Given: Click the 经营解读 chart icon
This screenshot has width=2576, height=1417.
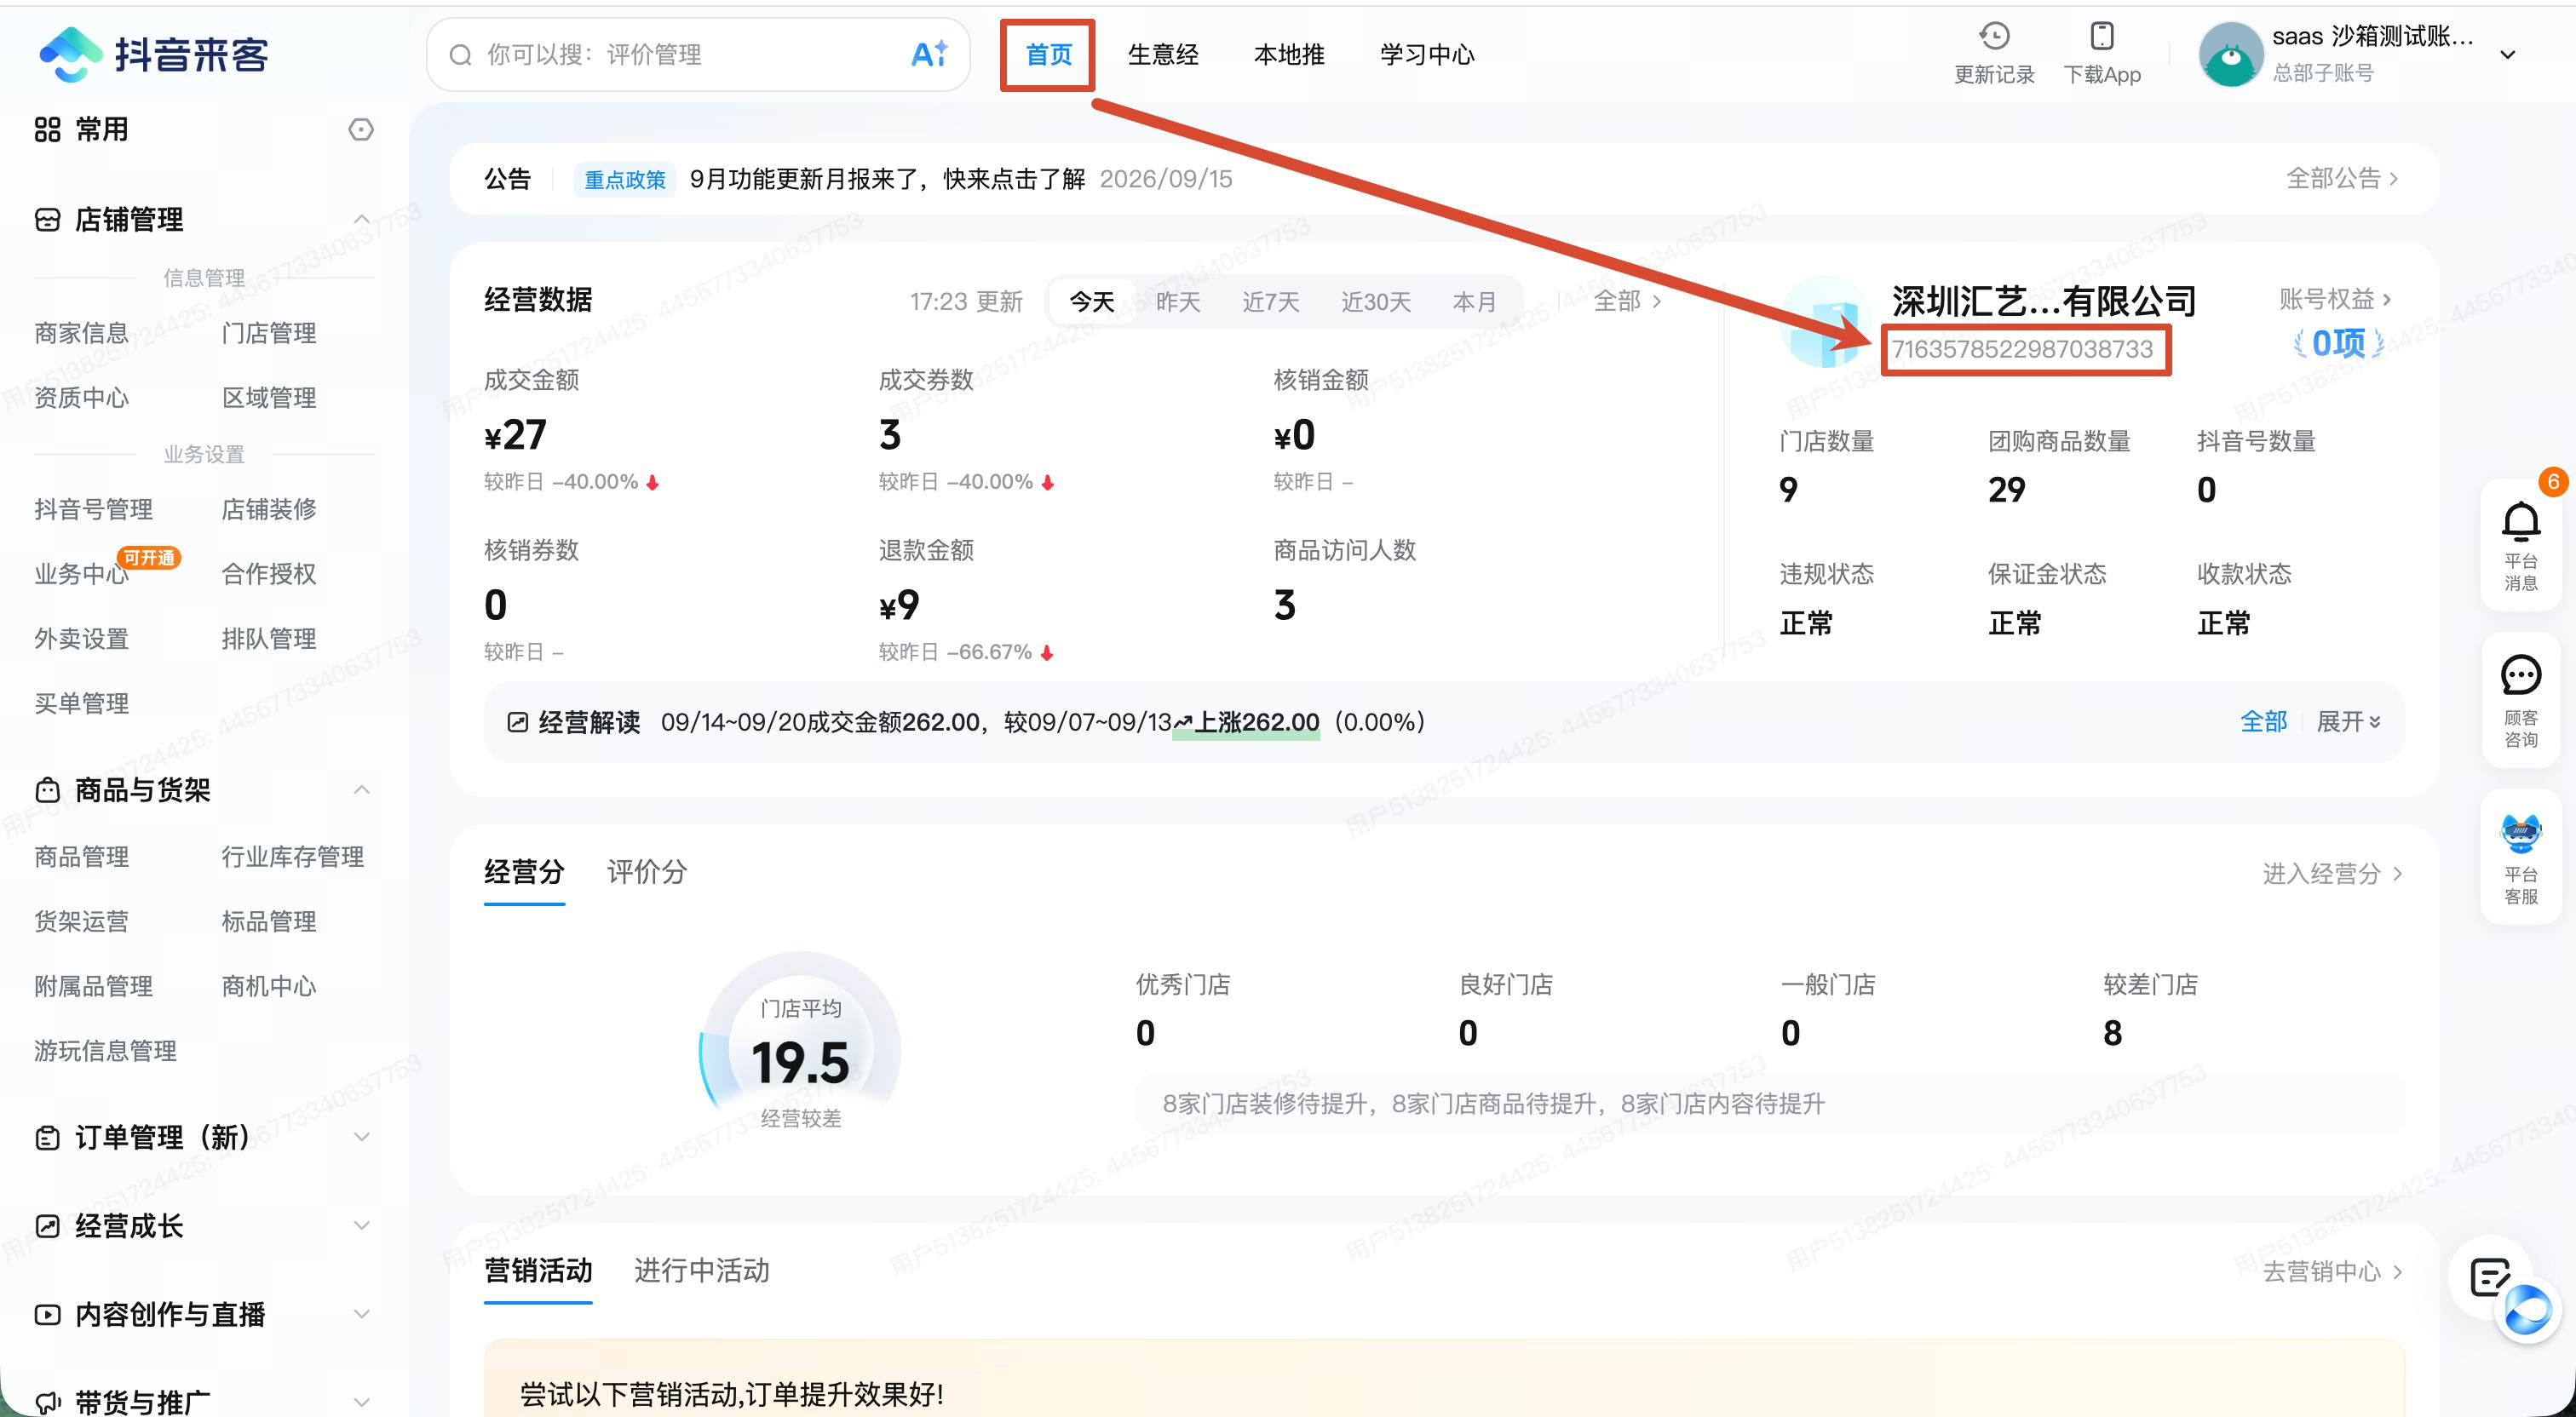Looking at the screenshot, I should point(517,722).
